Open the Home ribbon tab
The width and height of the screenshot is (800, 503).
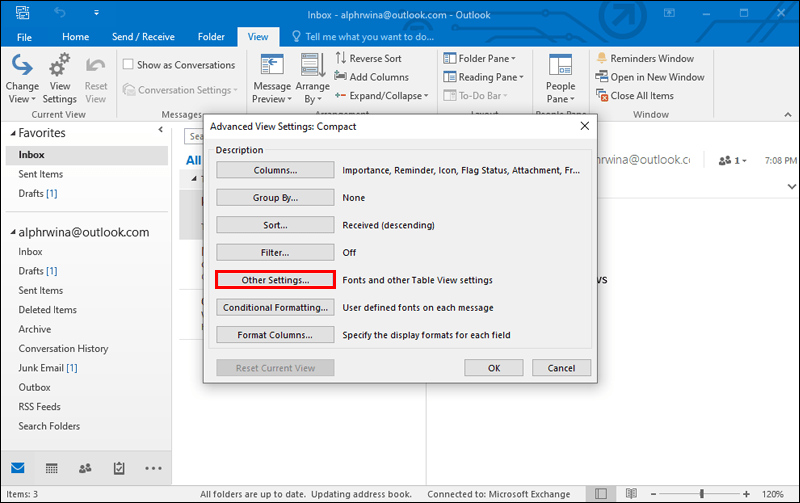click(x=76, y=37)
